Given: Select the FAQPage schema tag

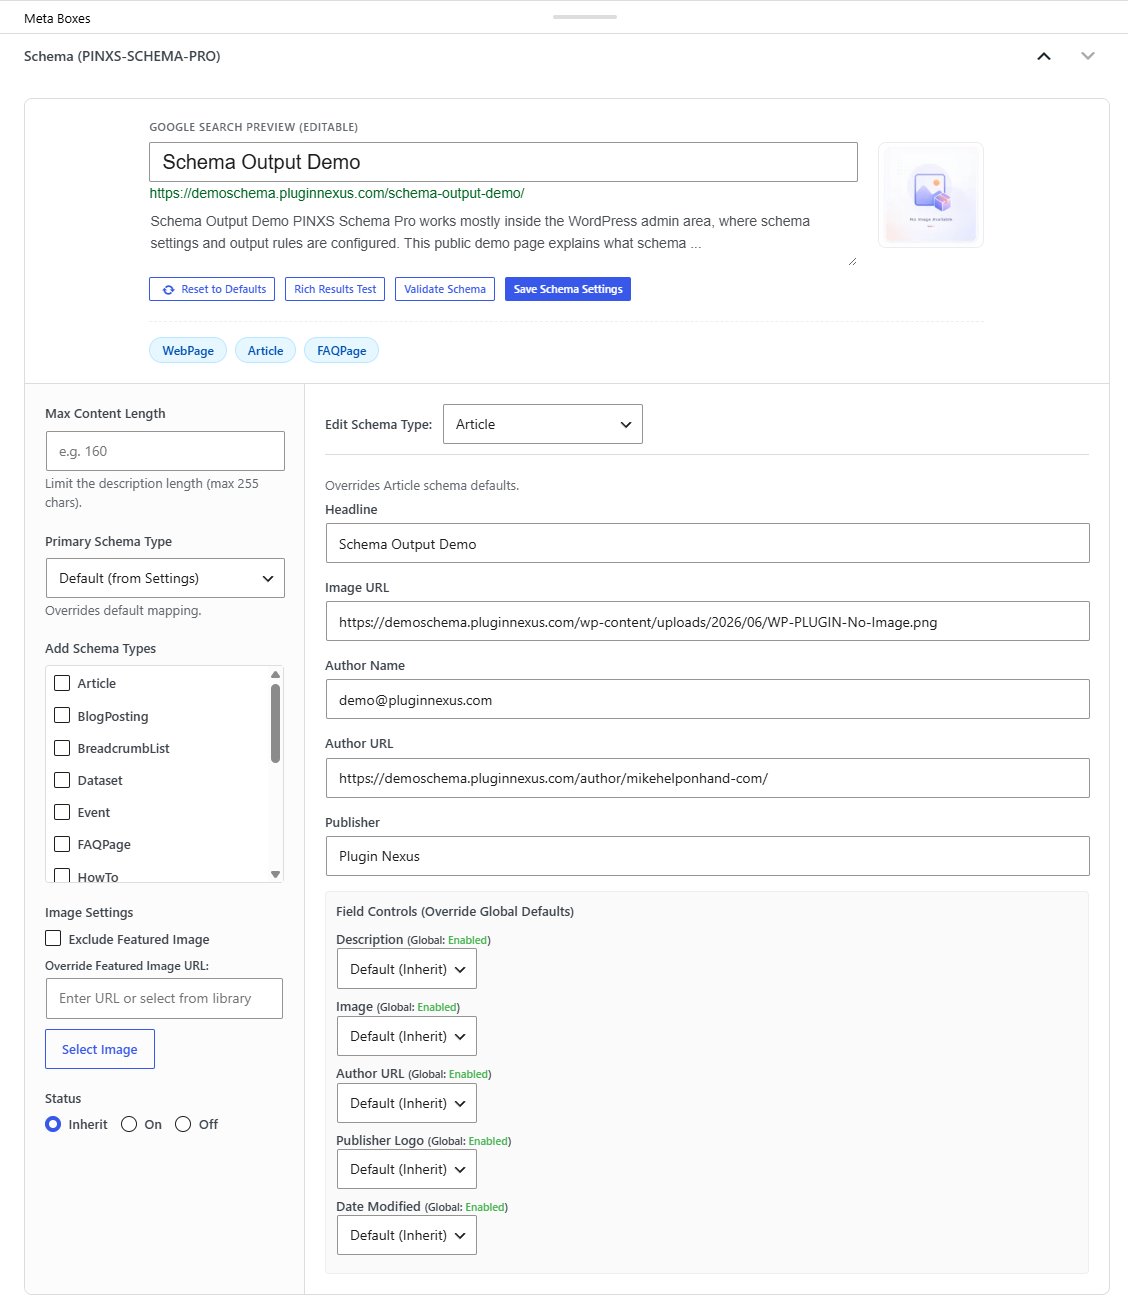Looking at the screenshot, I should 341,351.
